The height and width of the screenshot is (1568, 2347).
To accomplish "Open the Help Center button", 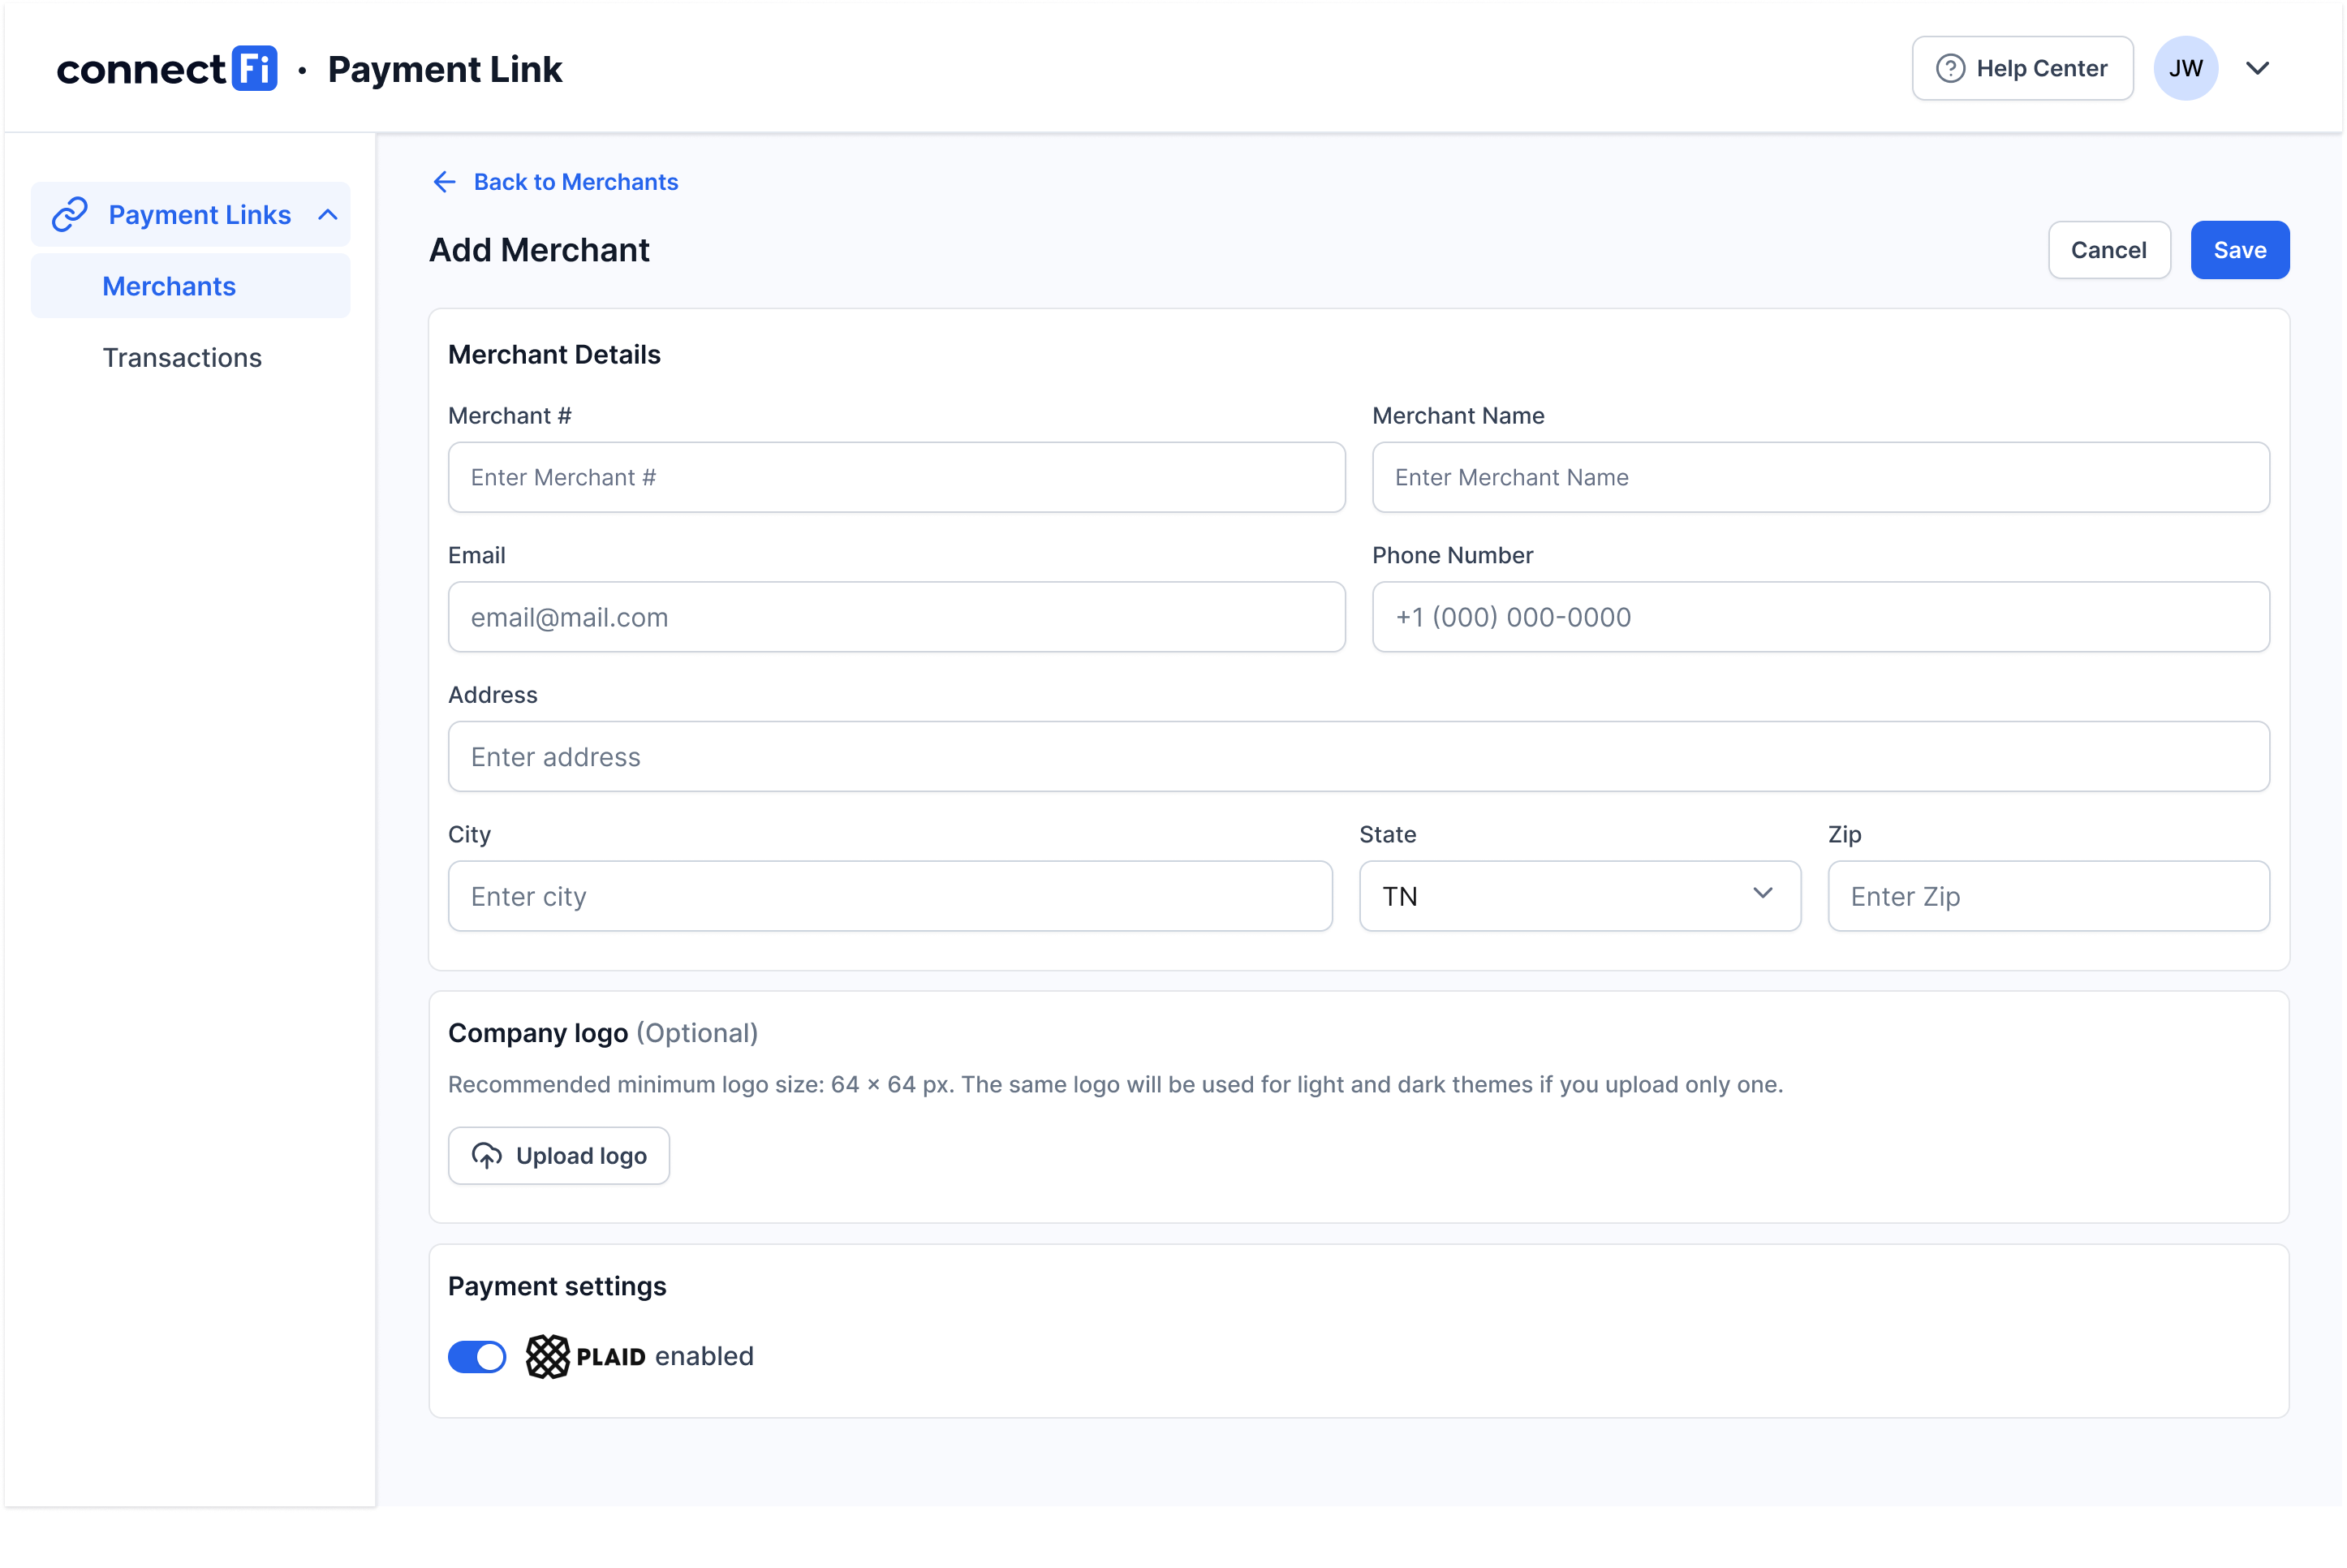I will tap(2022, 68).
